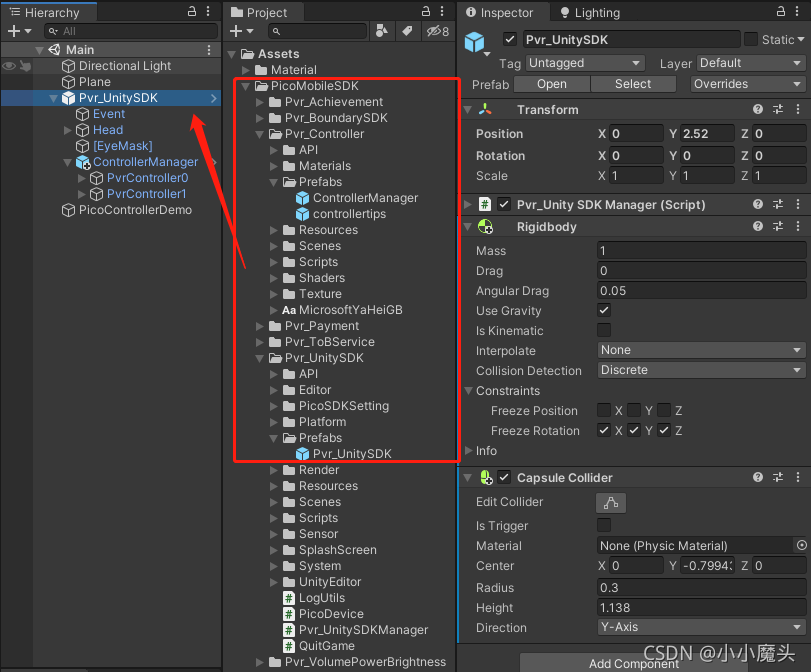The image size is (811, 672).
Task: Open Project create plus menu
Action: 241,31
